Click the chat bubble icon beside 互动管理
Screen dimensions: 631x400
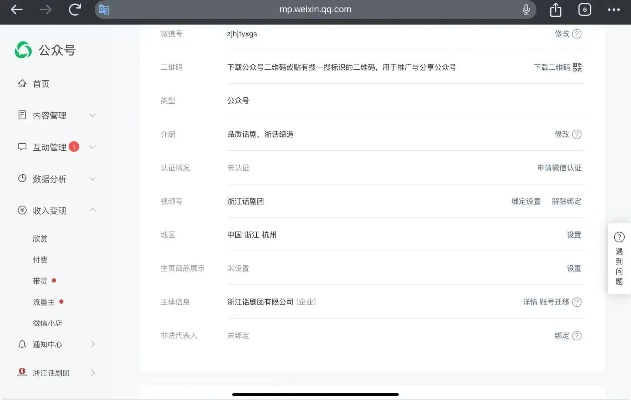click(22, 146)
